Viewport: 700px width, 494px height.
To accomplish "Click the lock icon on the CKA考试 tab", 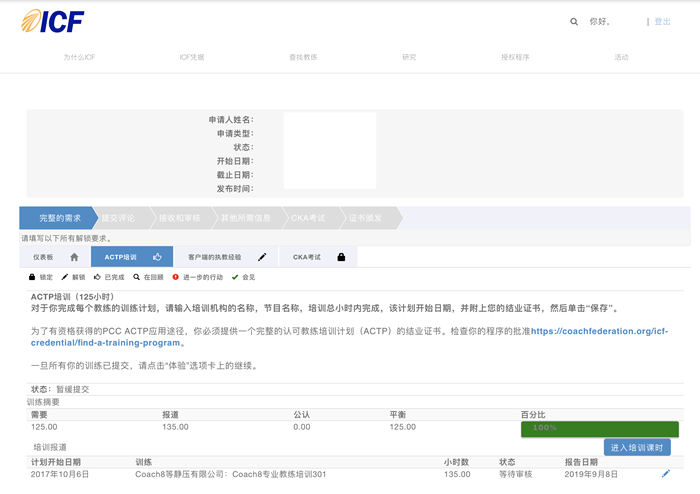I will click(341, 257).
